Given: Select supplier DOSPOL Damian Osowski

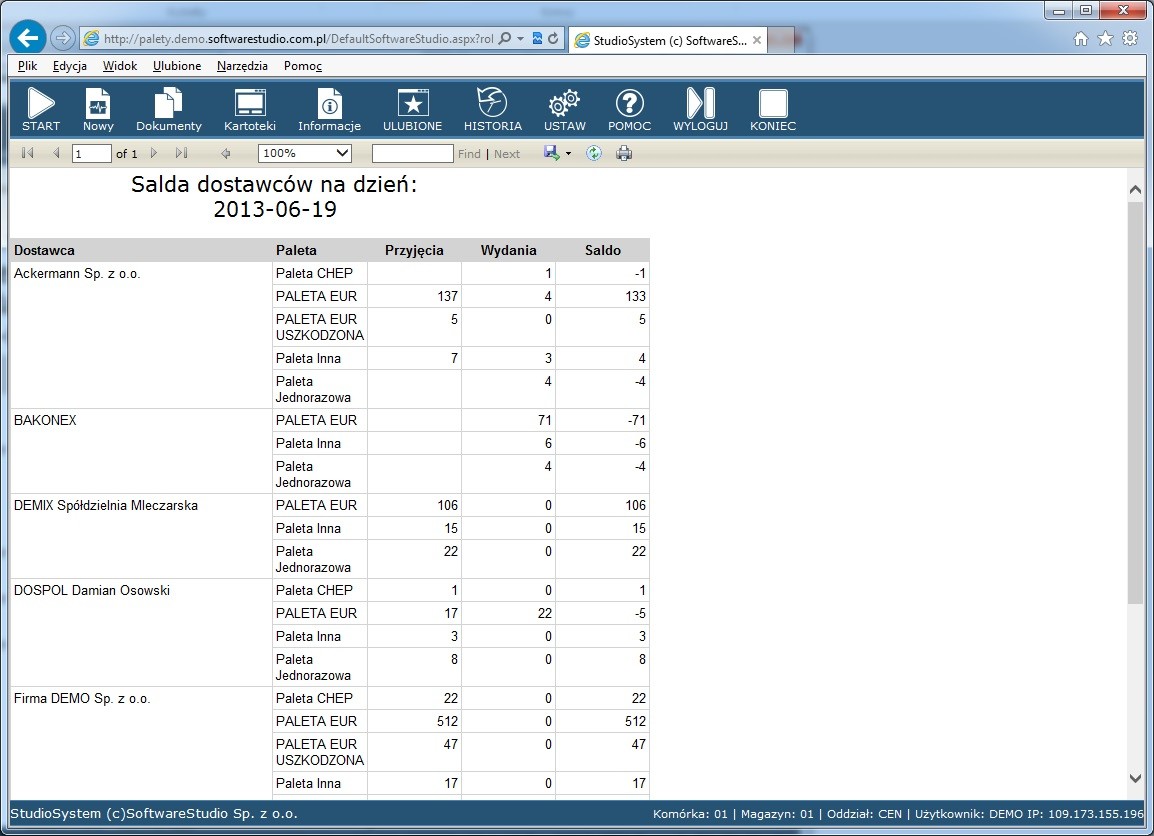Looking at the screenshot, I should click(x=92, y=590).
